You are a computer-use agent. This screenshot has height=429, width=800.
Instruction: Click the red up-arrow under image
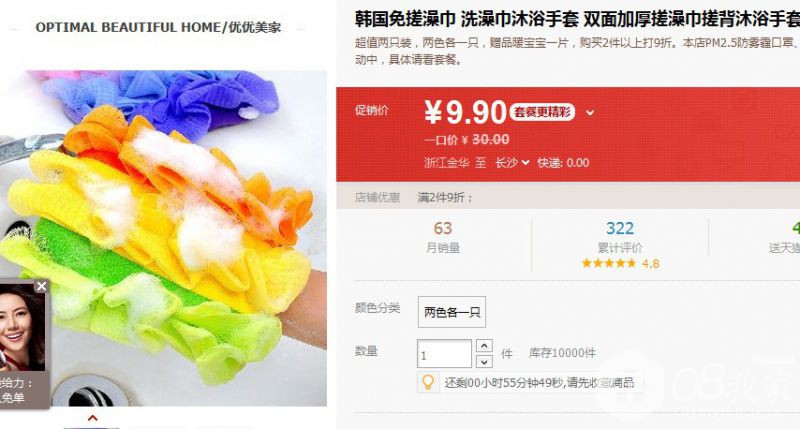pos(92,418)
